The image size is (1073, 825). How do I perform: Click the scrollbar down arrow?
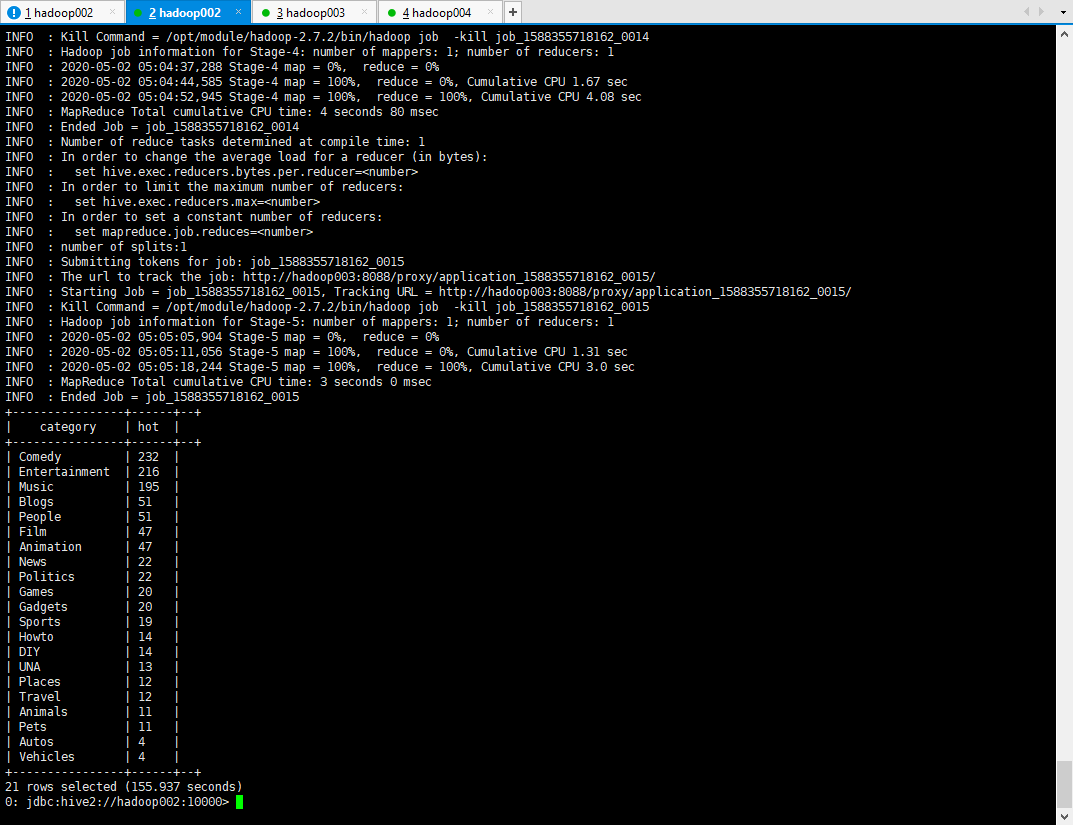[1064, 816]
